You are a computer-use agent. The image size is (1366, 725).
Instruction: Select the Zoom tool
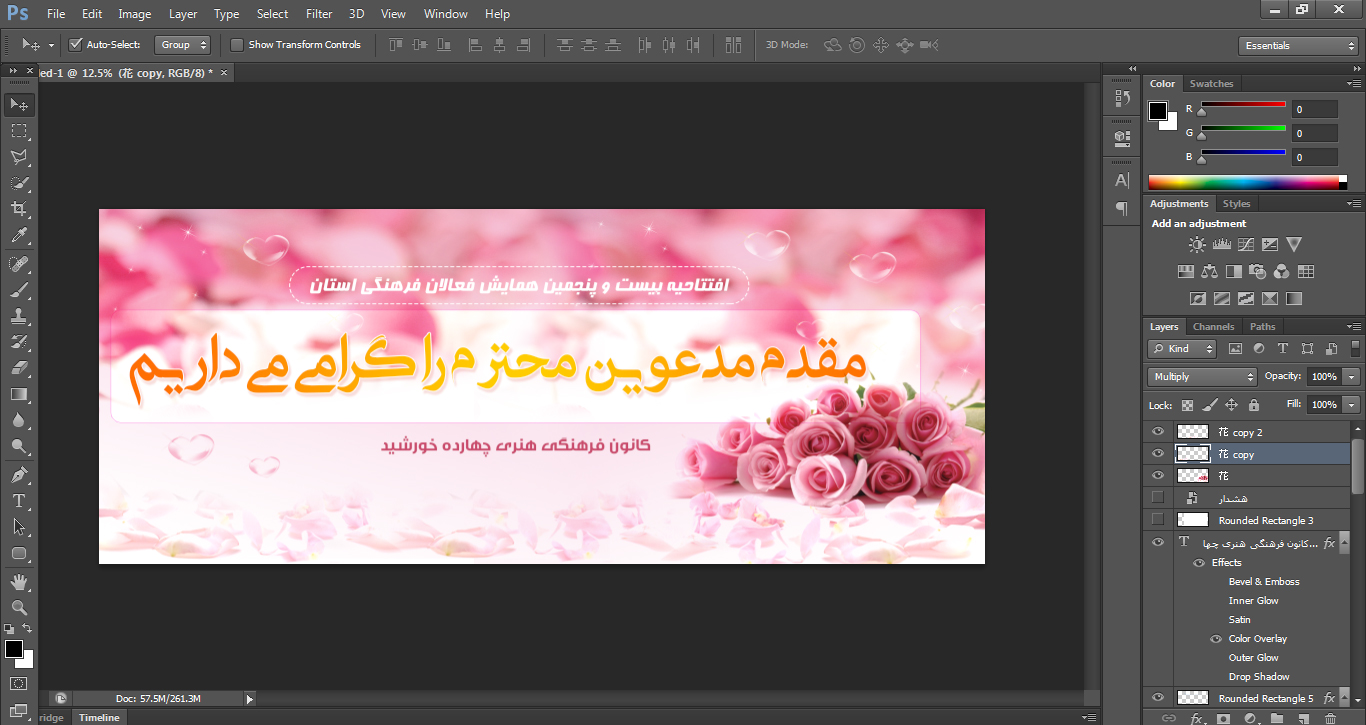19,607
